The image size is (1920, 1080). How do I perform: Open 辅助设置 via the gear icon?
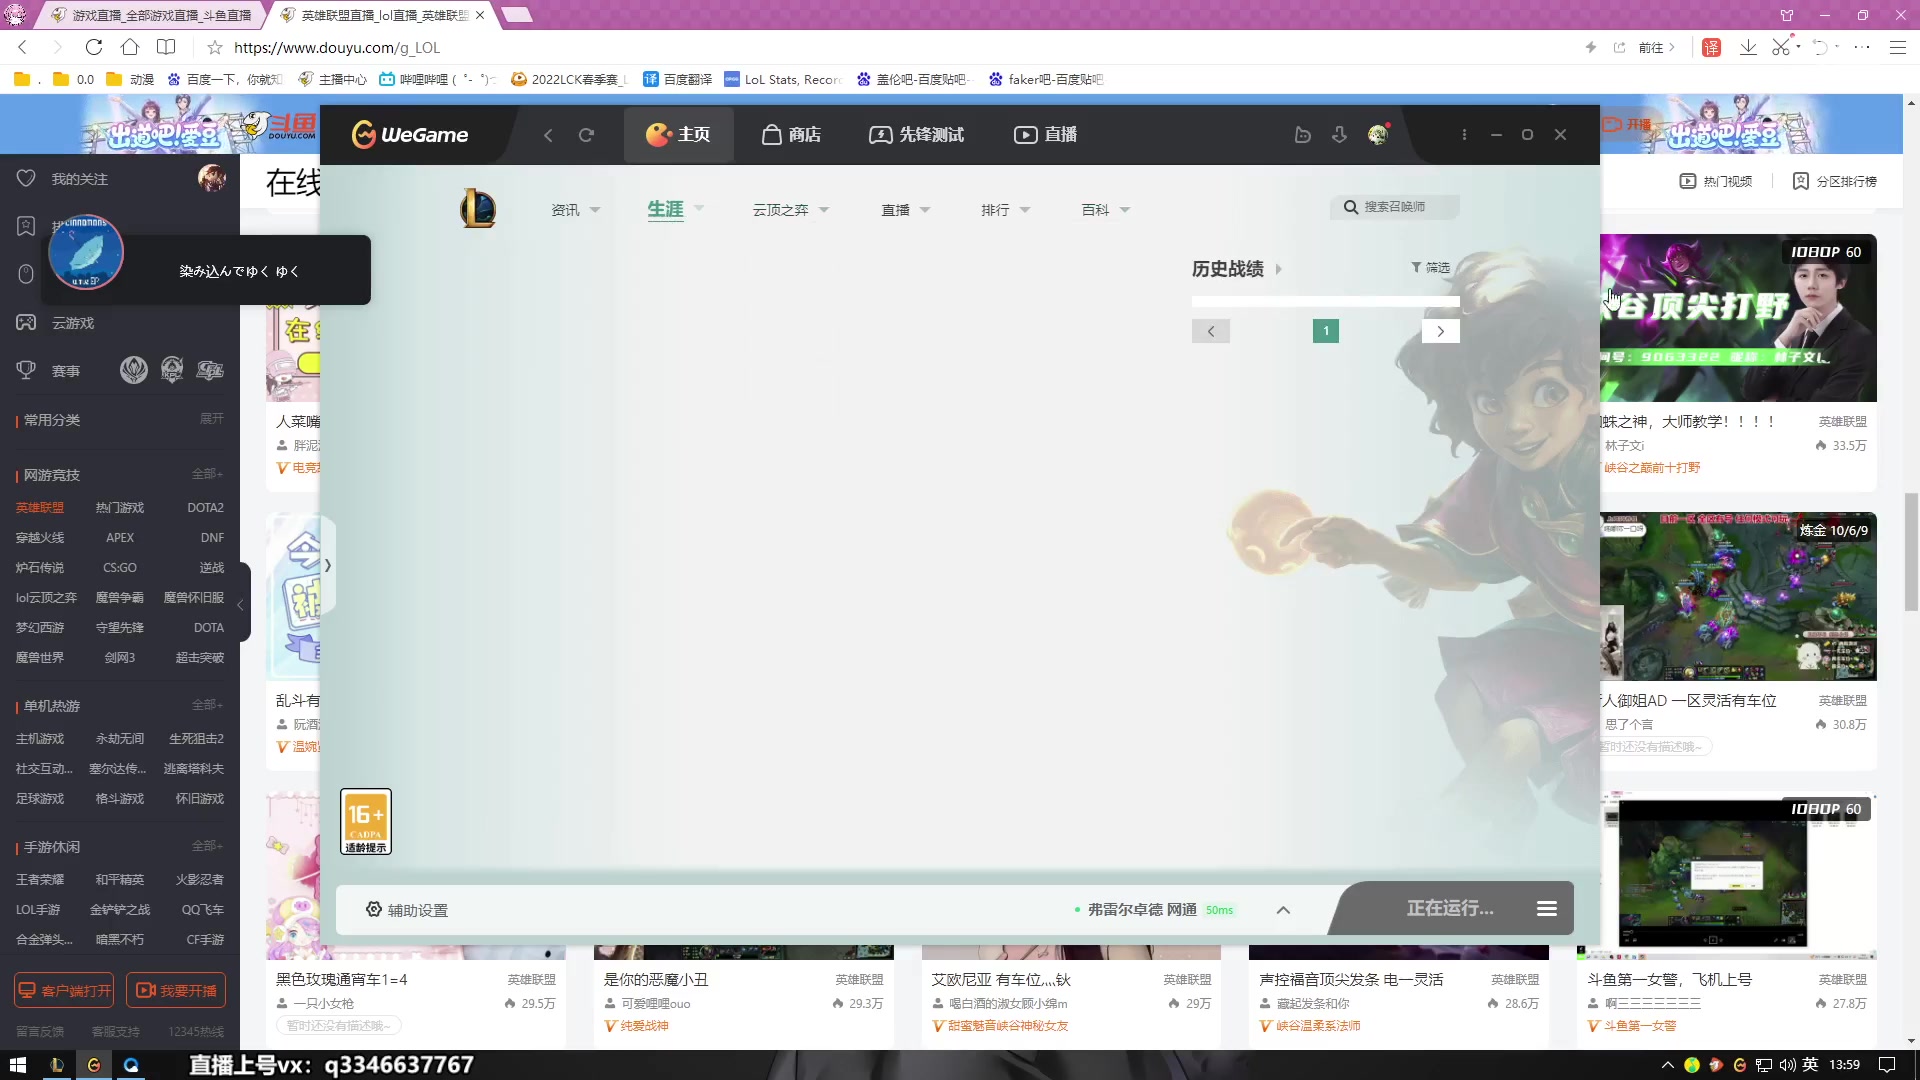point(374,909)
